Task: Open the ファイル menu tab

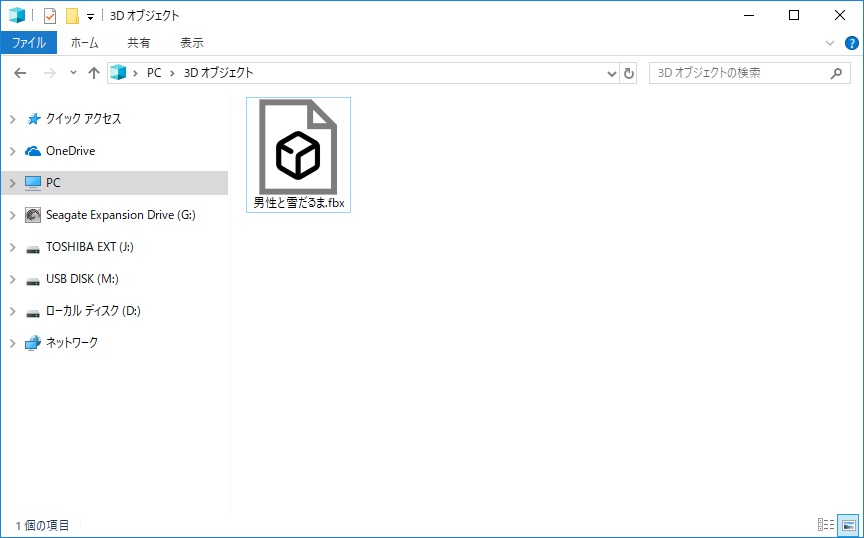Action: pos(29,42)
